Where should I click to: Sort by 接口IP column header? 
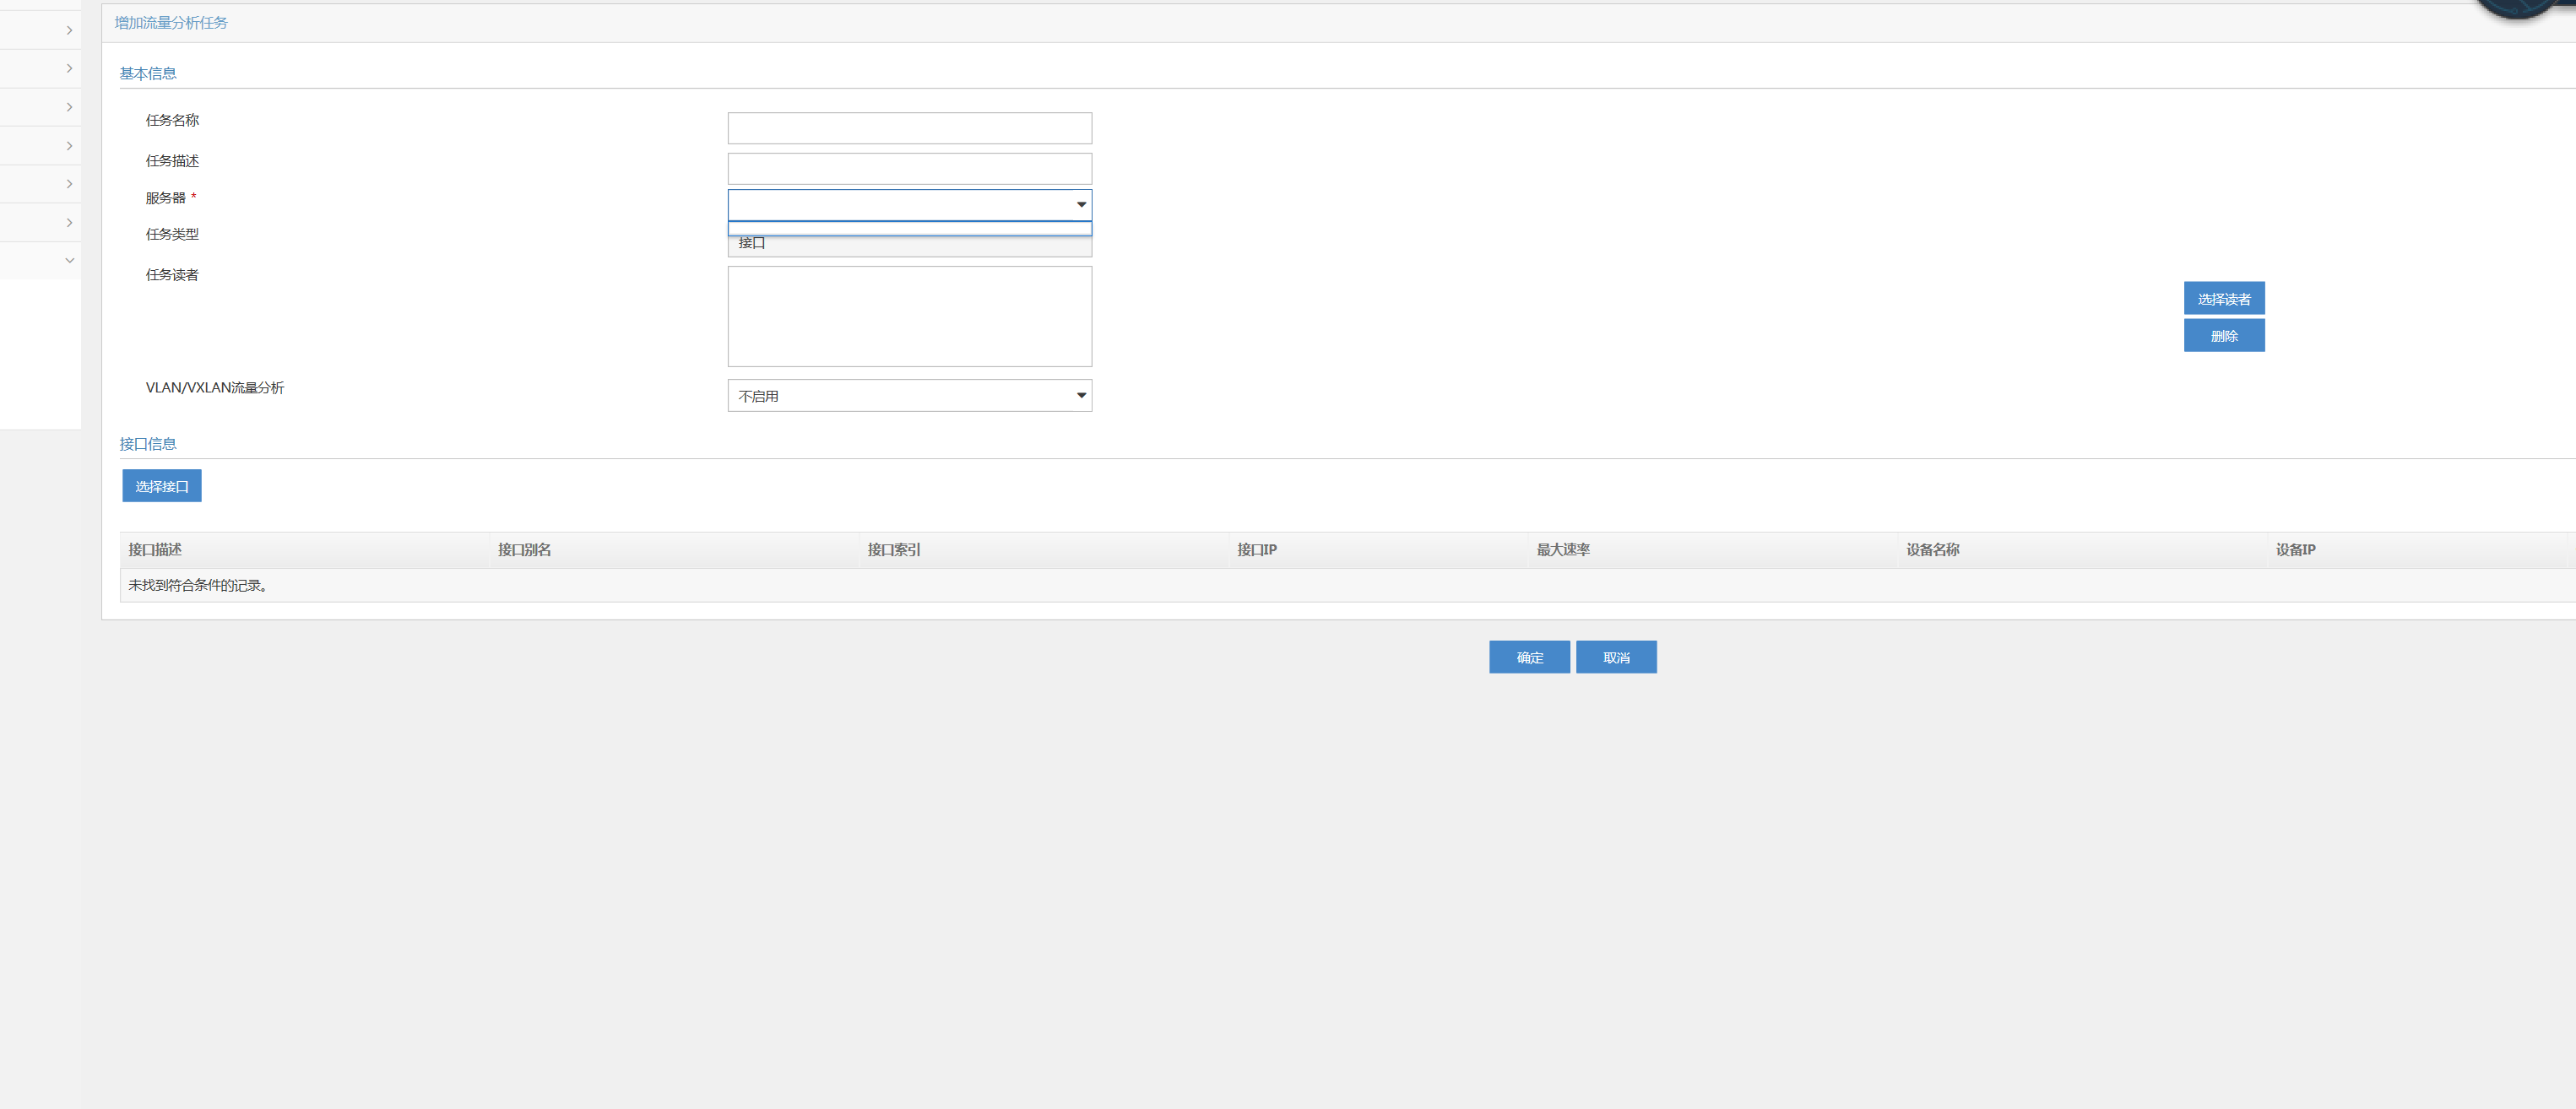(x=1256, y=550)
